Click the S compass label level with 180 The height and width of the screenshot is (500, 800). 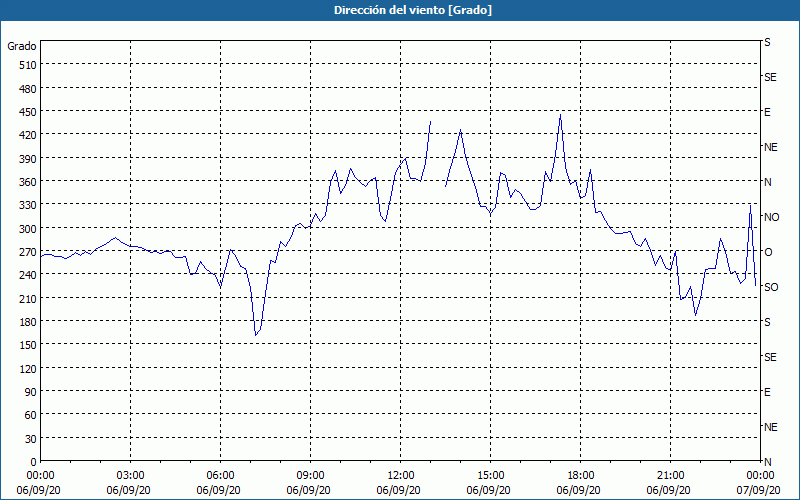tap(767, 322)
